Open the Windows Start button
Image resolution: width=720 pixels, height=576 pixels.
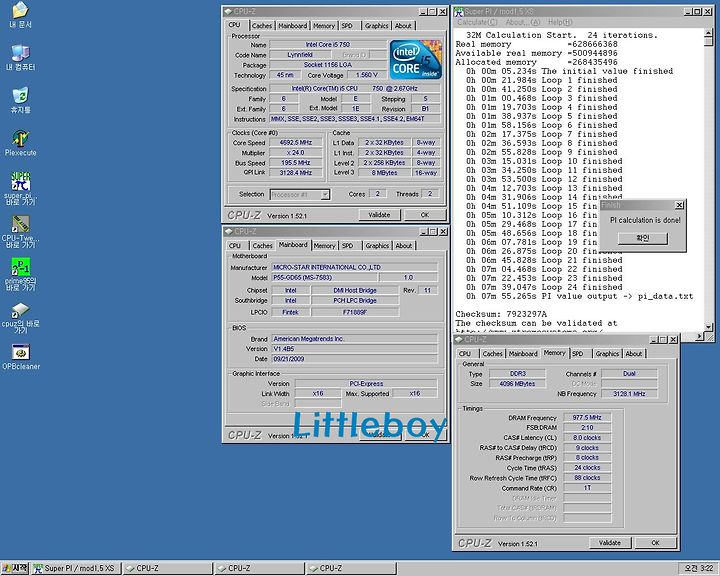pos(15,568)
